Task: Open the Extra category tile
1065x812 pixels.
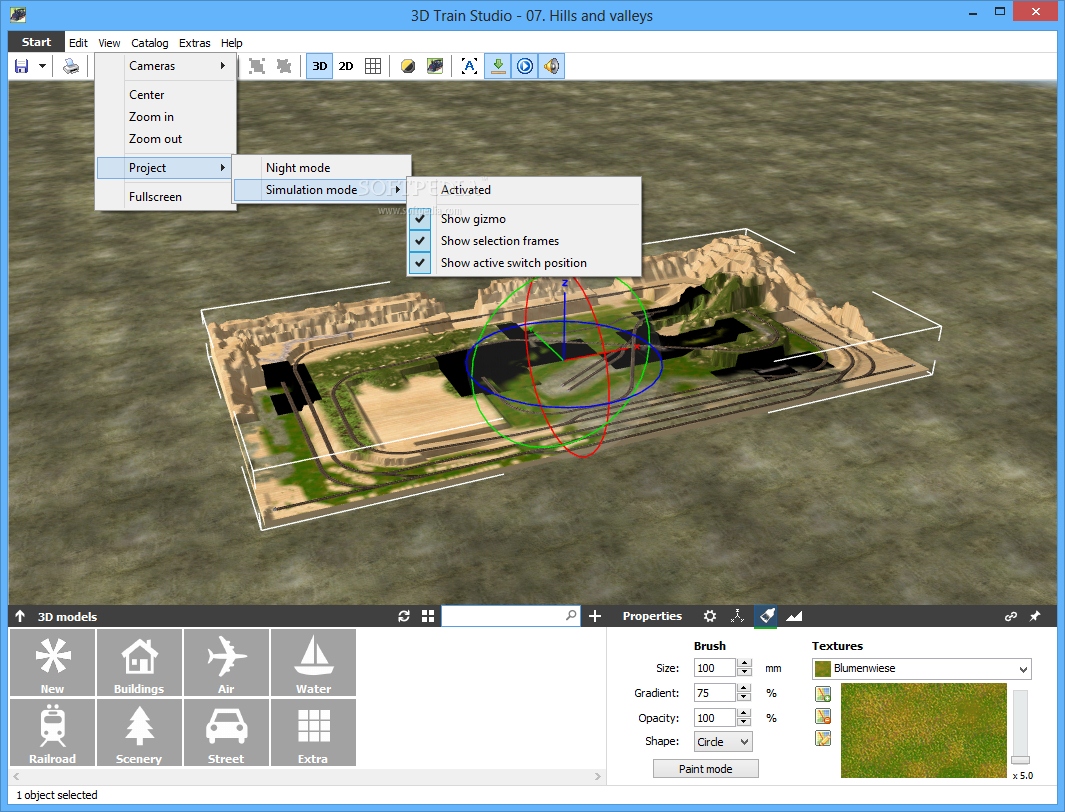Action: point(313,733)
